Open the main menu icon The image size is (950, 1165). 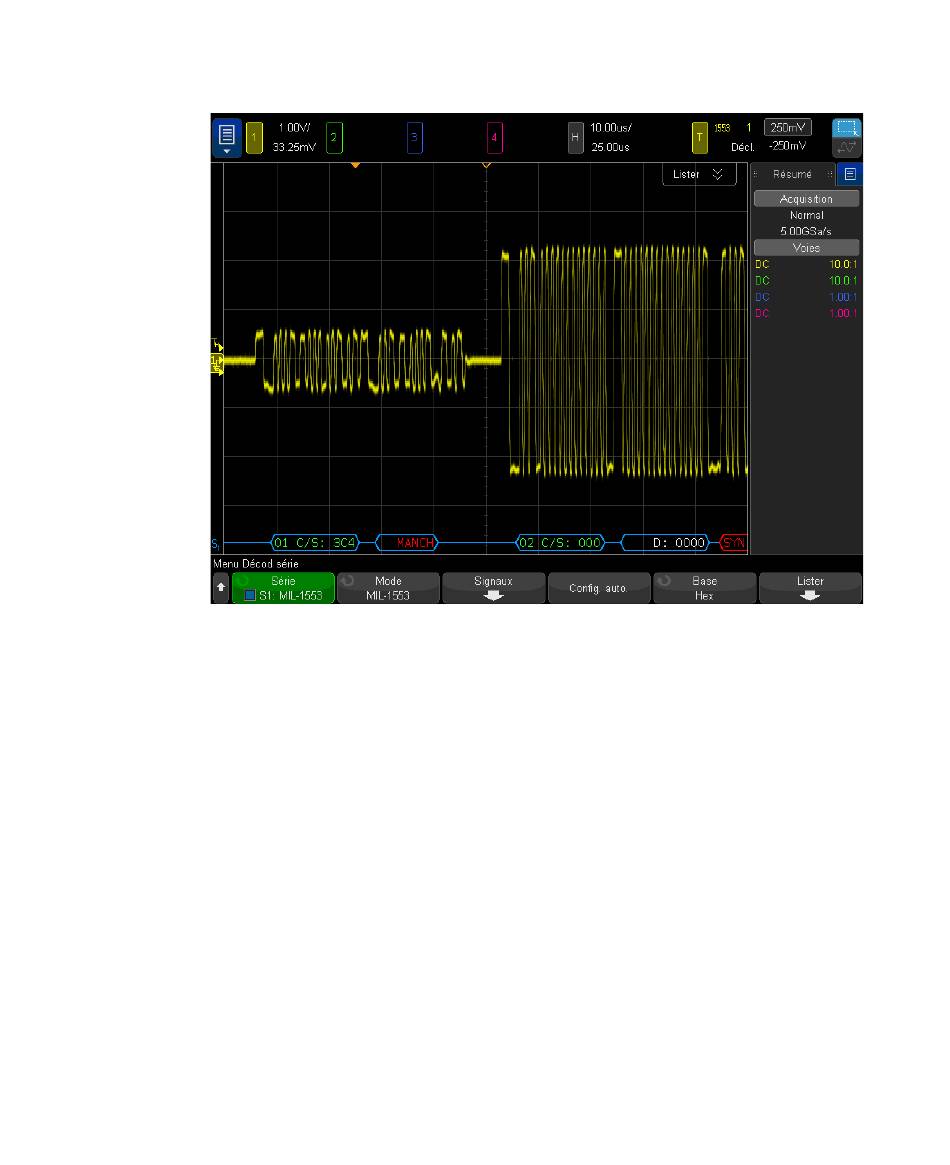click(227, 137)
